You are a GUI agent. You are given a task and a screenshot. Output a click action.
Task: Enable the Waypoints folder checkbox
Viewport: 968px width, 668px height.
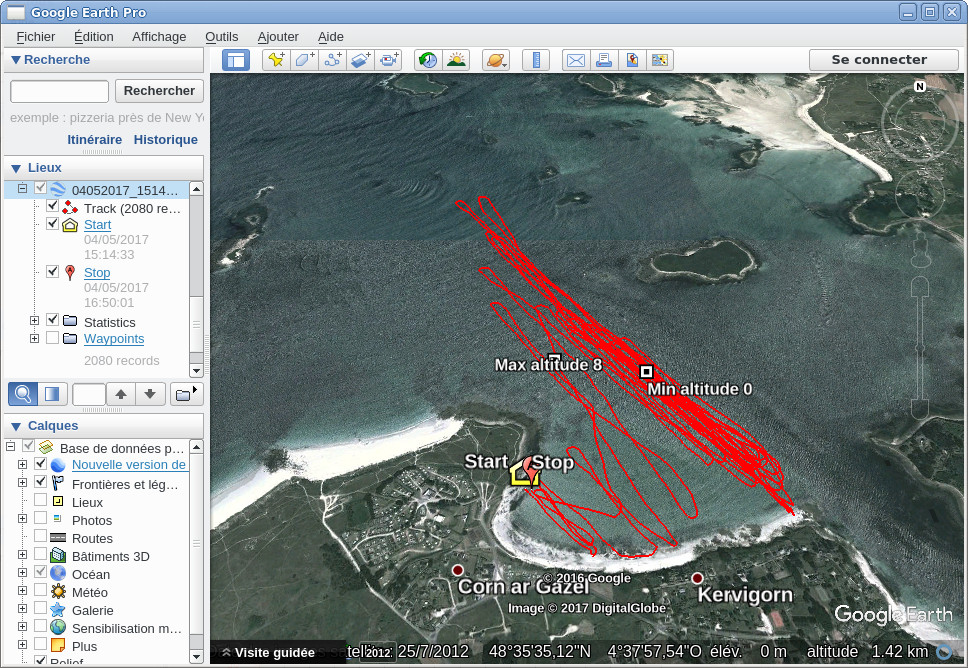click(x=52, y=338)
